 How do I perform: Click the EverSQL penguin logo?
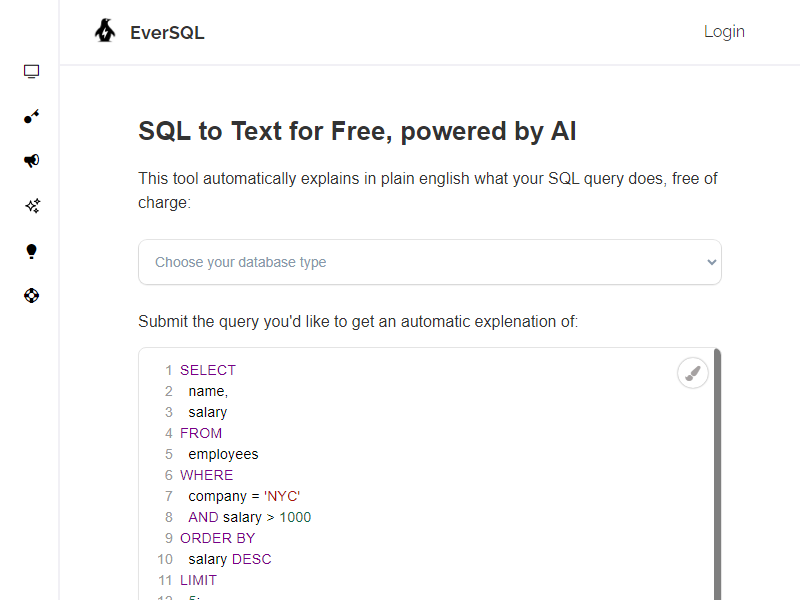(105, 32)
